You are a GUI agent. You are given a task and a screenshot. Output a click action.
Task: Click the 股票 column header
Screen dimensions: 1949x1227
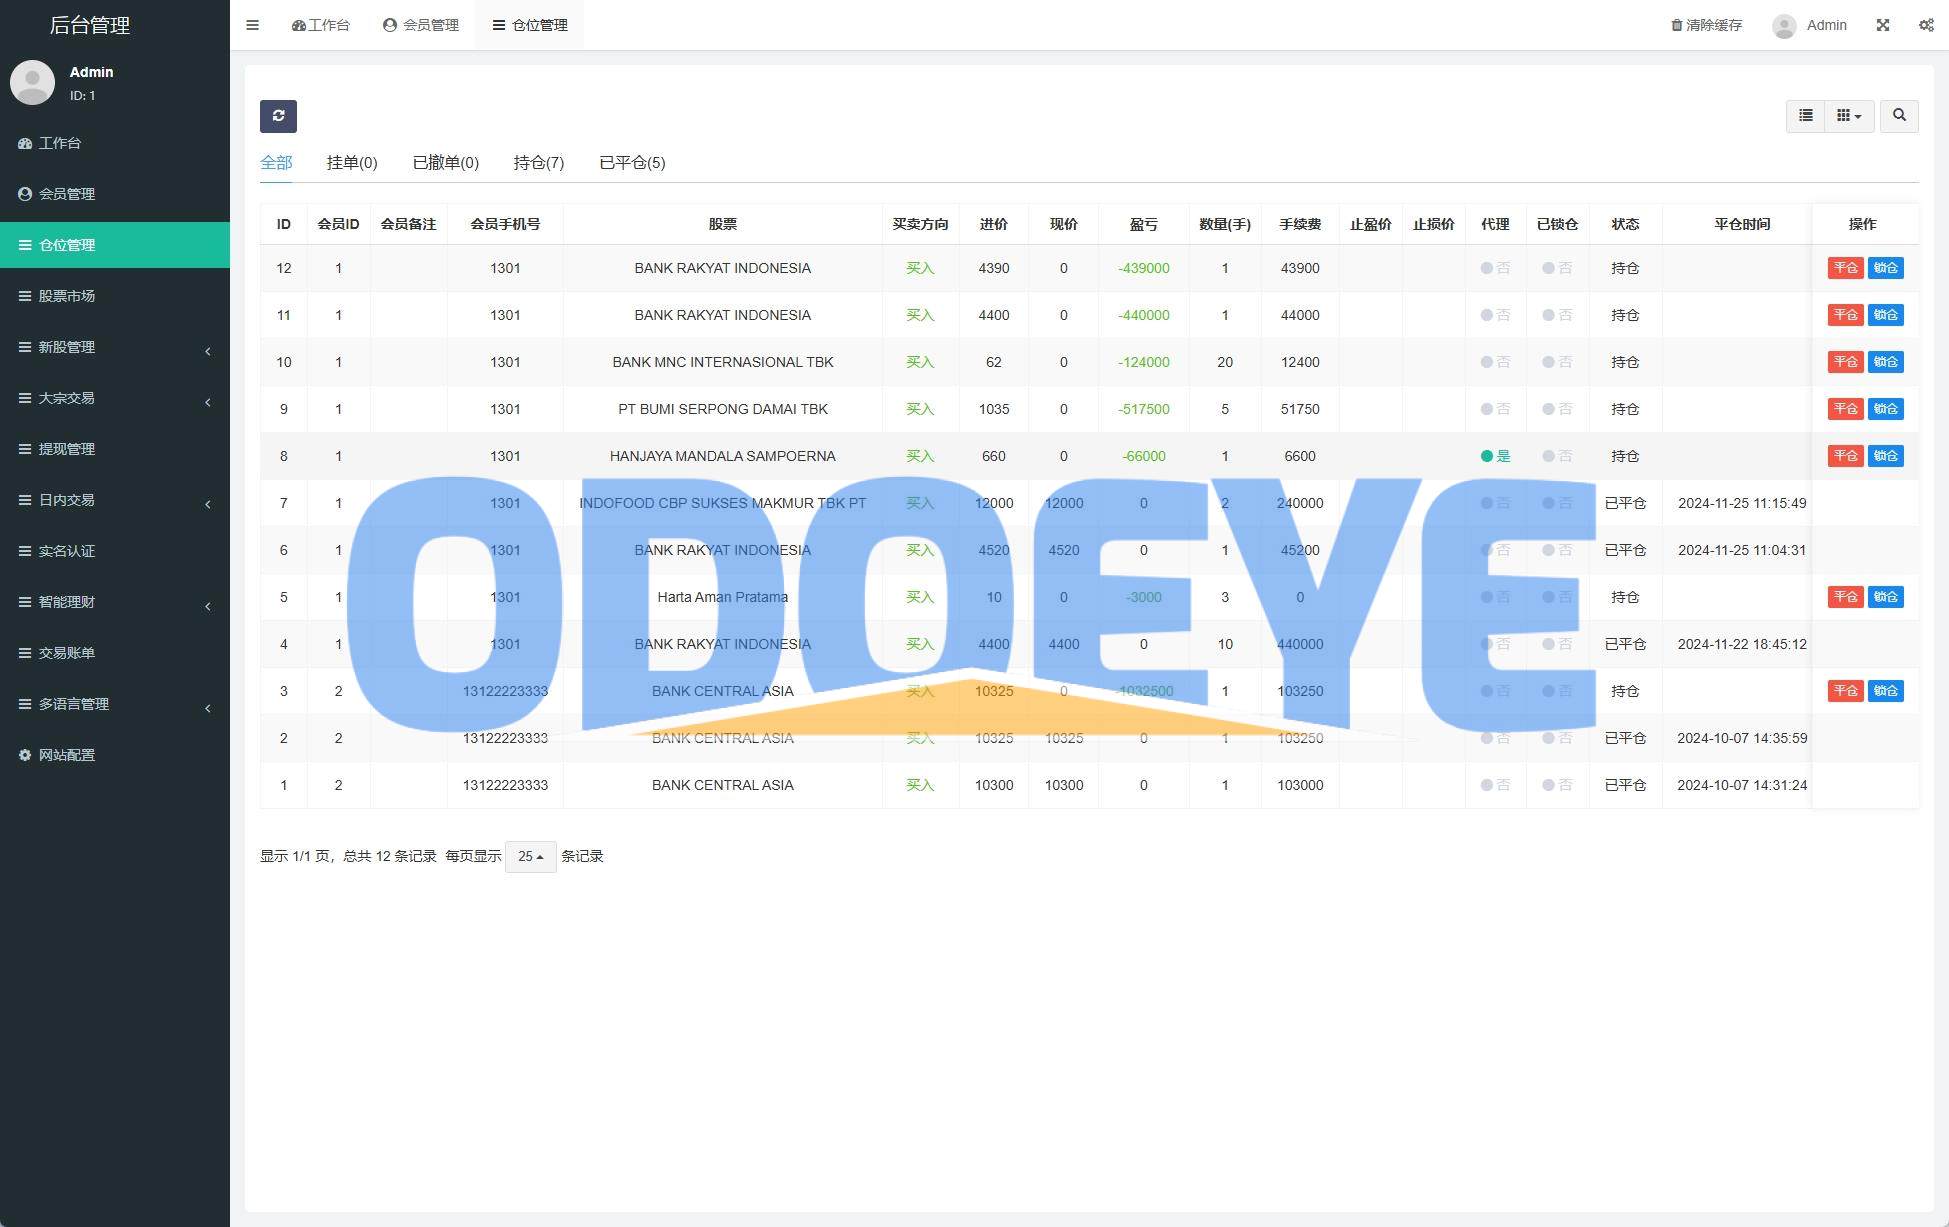click(x=722, y=224)
